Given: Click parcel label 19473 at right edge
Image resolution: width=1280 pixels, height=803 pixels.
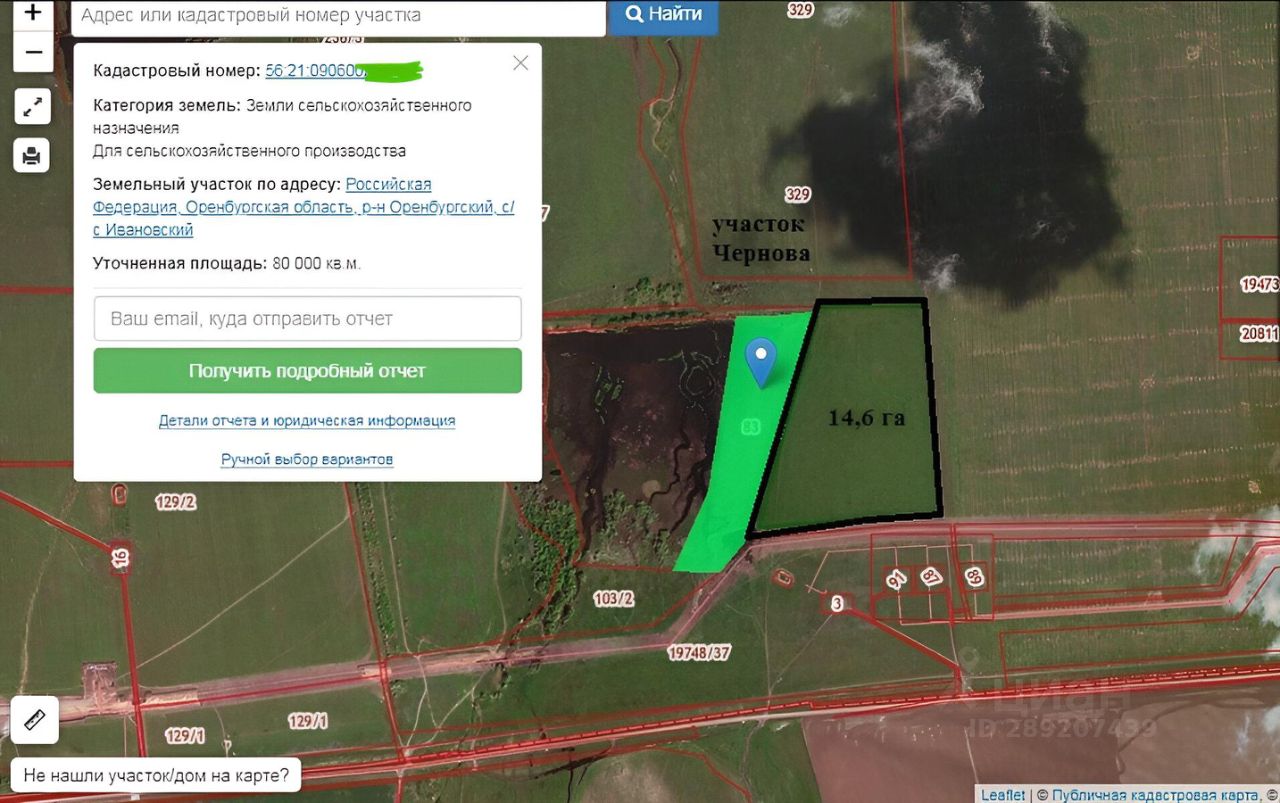Looking at the screenshot, I should pyautogui.click(x=1259, y=284).
